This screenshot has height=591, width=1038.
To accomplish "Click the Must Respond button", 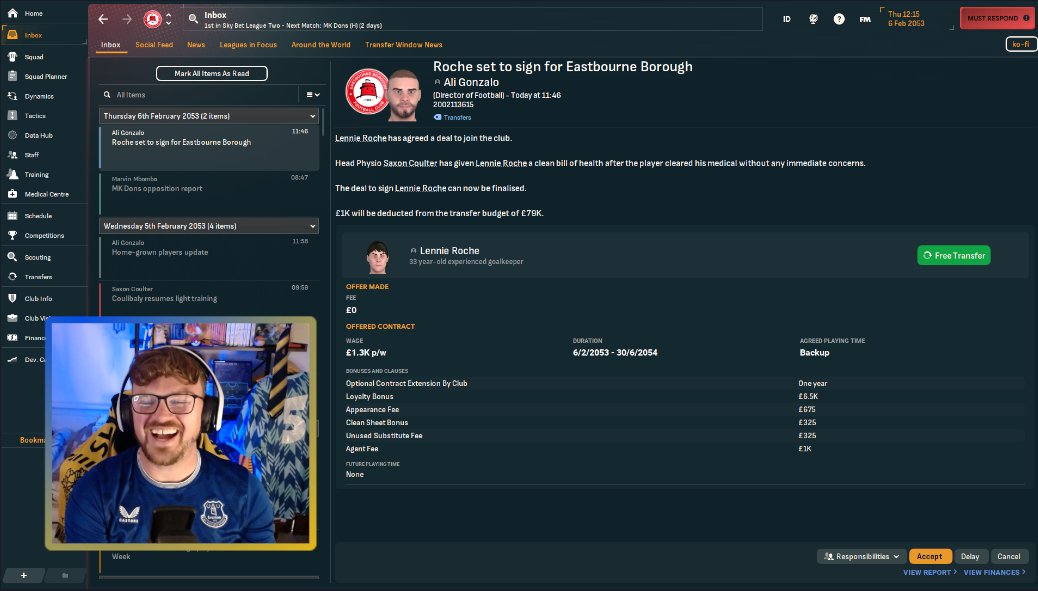I will (998, 19).
